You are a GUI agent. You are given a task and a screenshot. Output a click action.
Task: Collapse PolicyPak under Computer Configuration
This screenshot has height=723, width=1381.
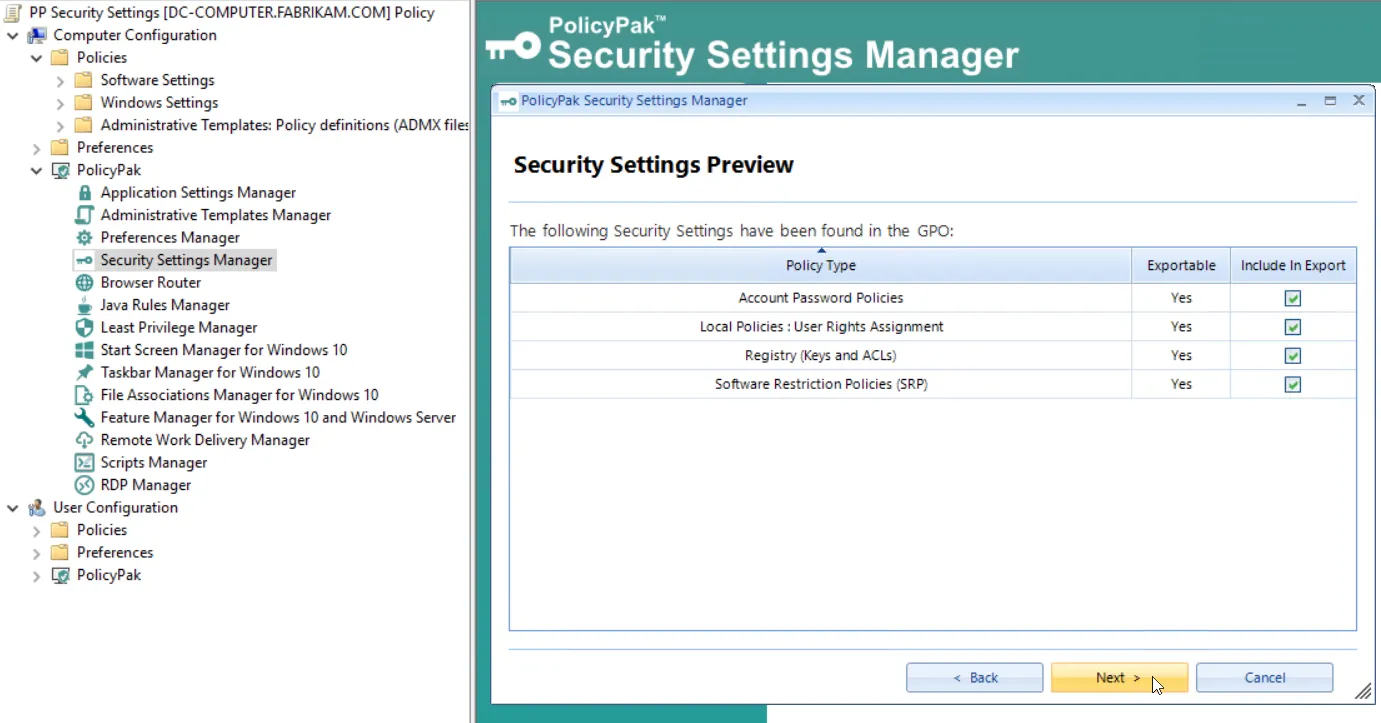pos(37,170)
